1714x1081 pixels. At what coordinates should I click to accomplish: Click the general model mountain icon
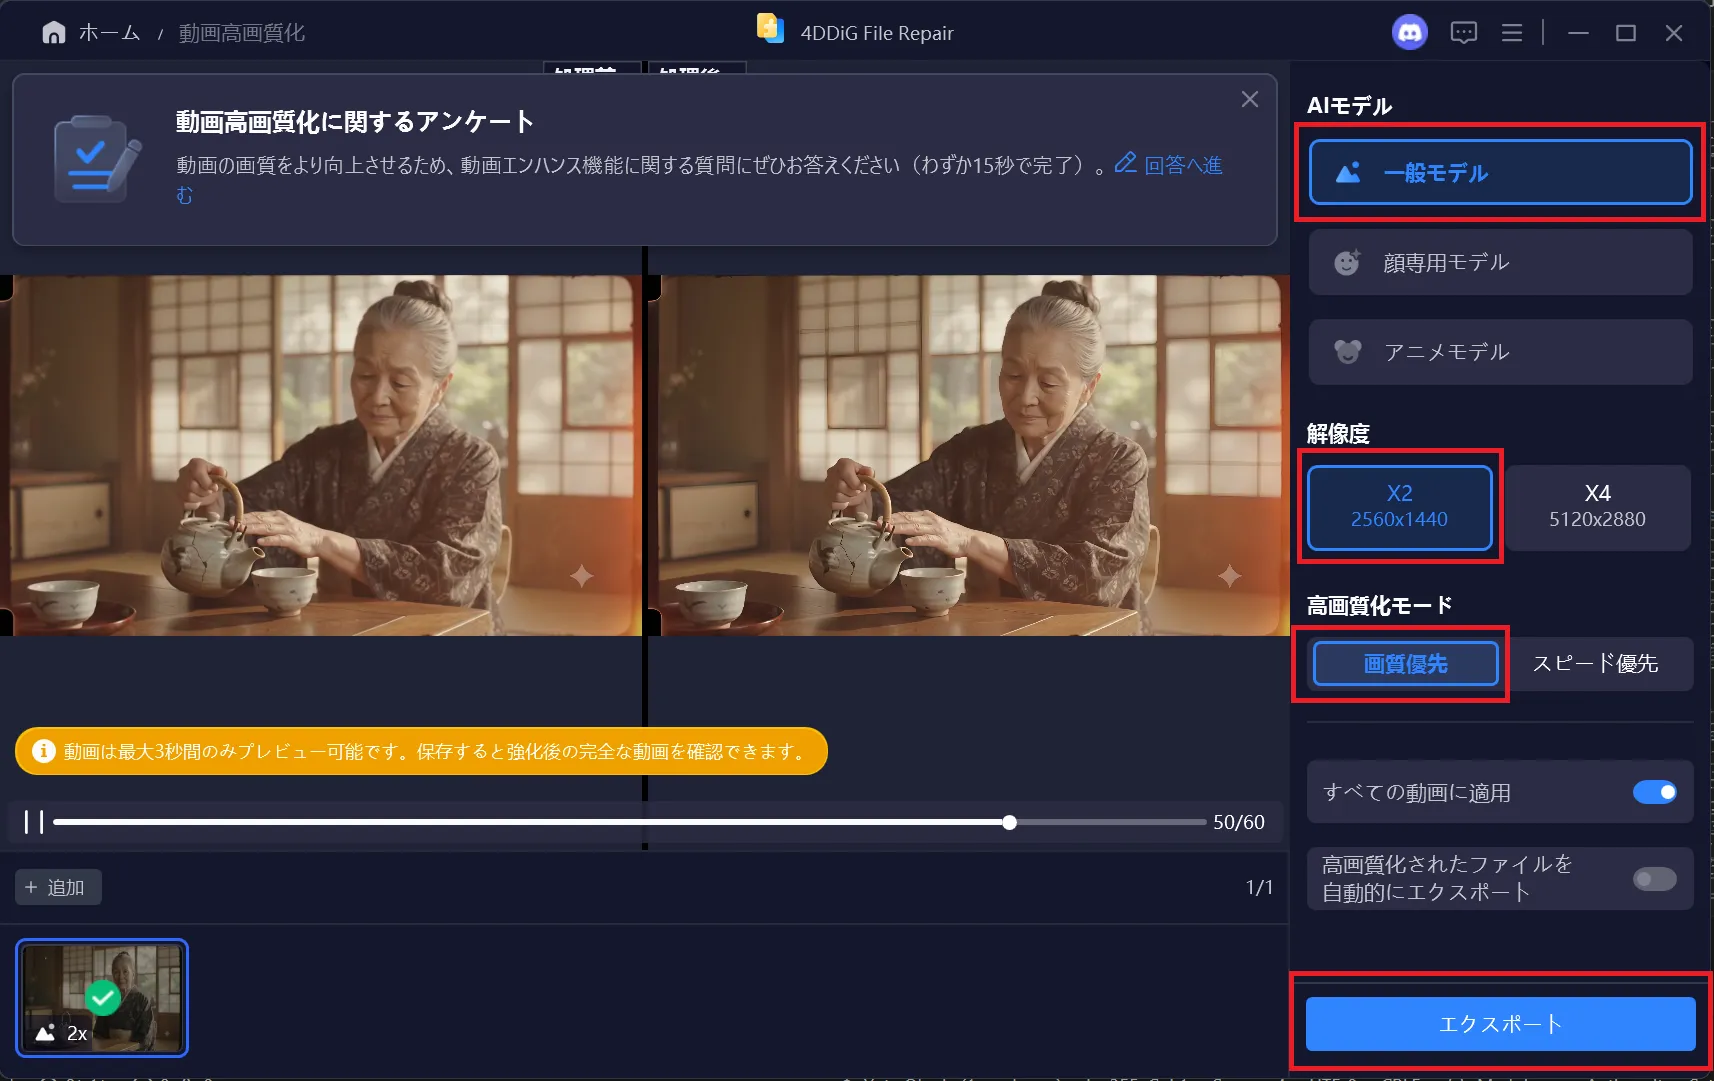pyautogui.click(x=1348, y=172)
